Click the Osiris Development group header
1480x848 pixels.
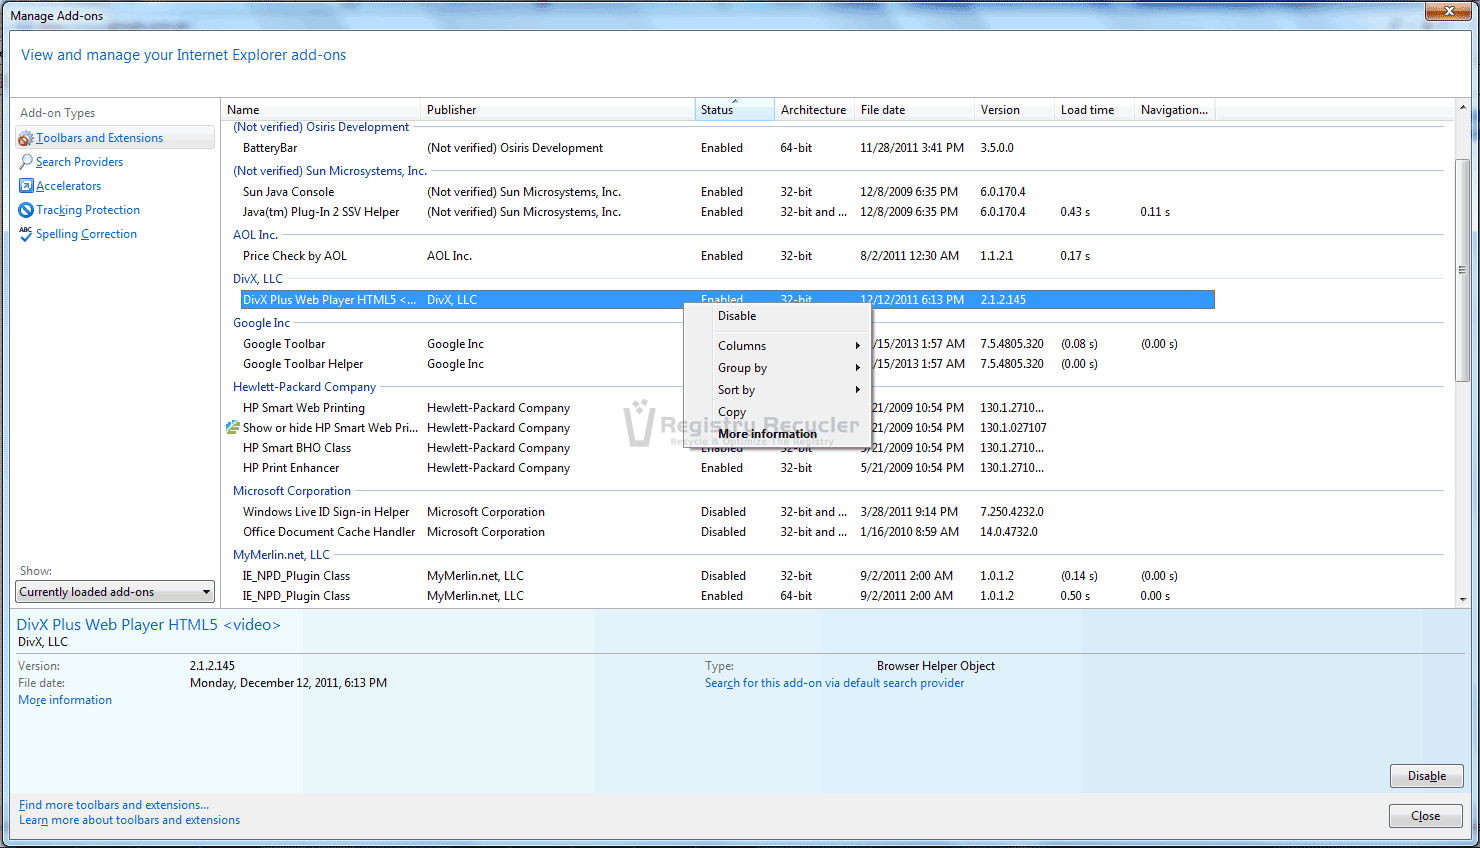tap(321, 127)
